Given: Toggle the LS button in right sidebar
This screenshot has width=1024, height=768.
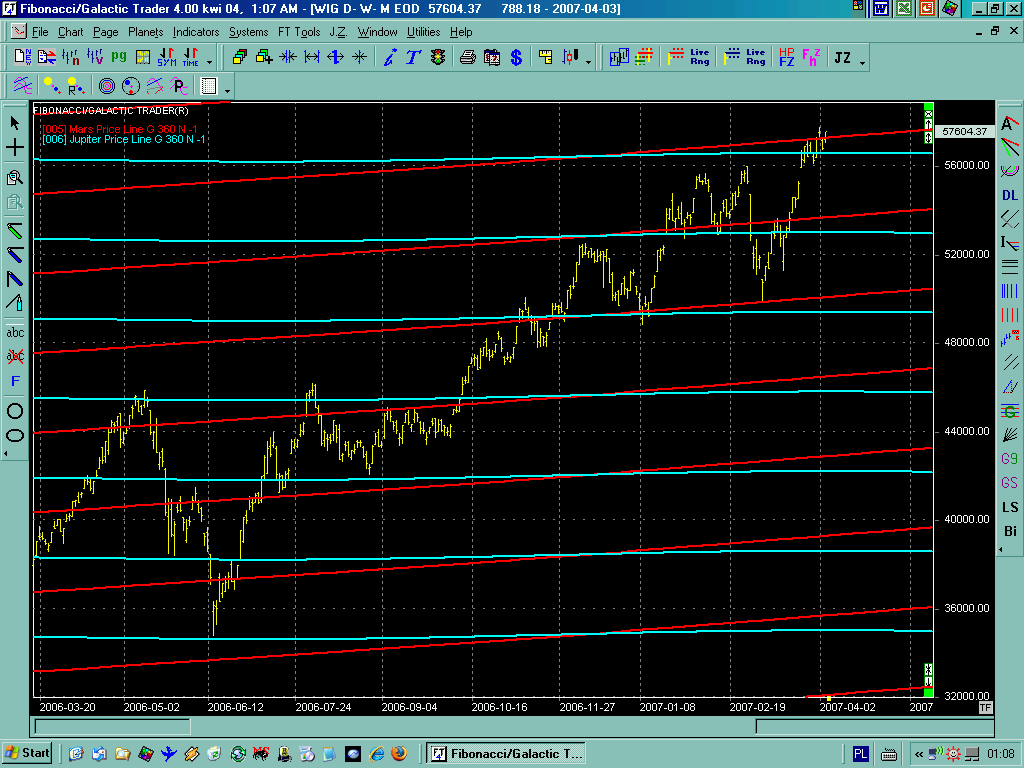Looking at the screenshot, I should pos(1010,507).
